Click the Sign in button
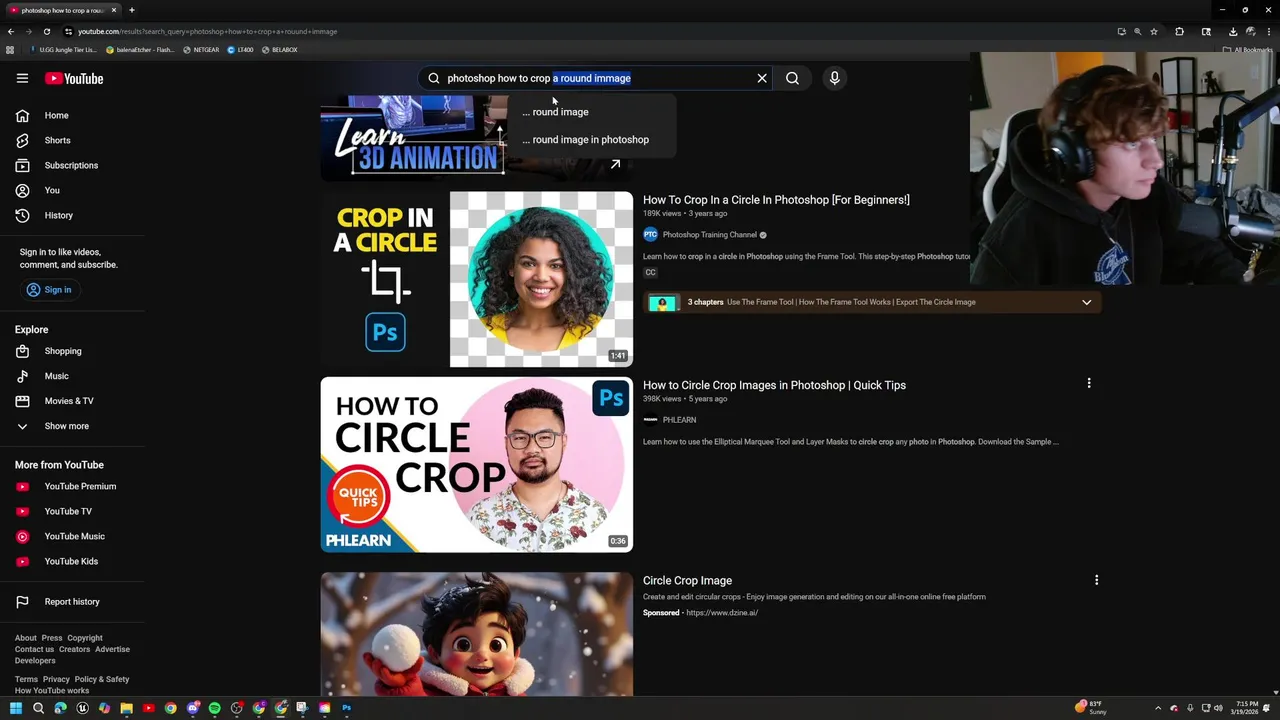This screenshot has height=720, width=1280. pyautogui.click(x=49, y=289)
